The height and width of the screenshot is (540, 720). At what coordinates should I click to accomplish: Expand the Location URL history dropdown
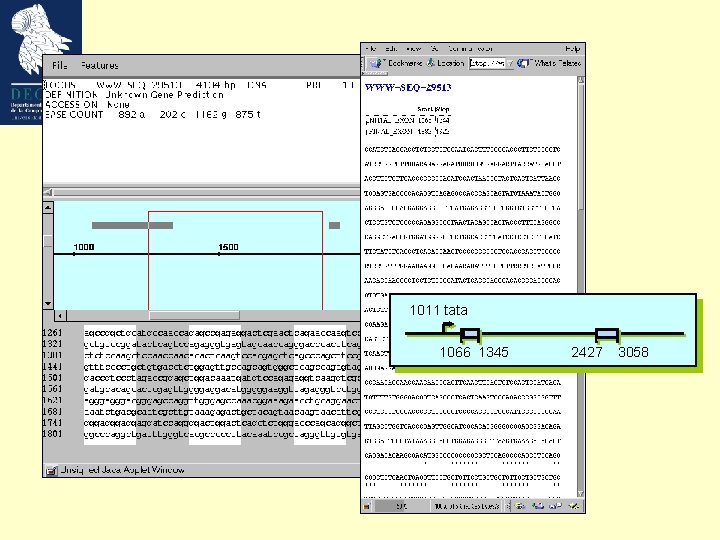tap(510, 63)
